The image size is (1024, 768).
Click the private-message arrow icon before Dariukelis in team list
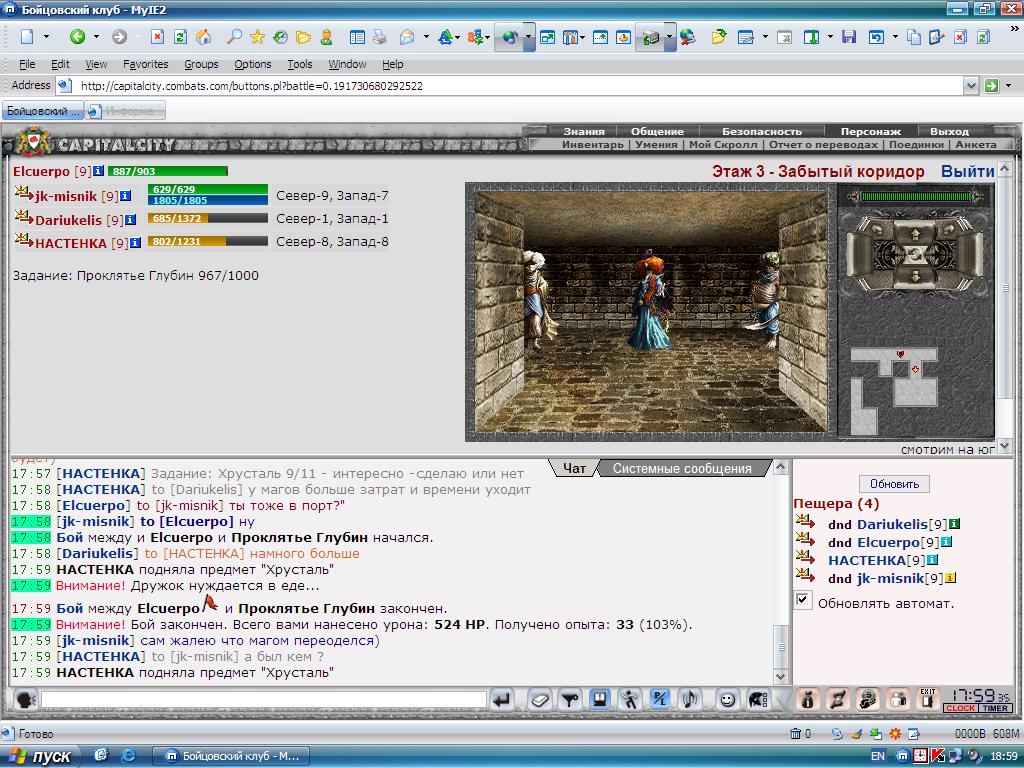point(24,217)
